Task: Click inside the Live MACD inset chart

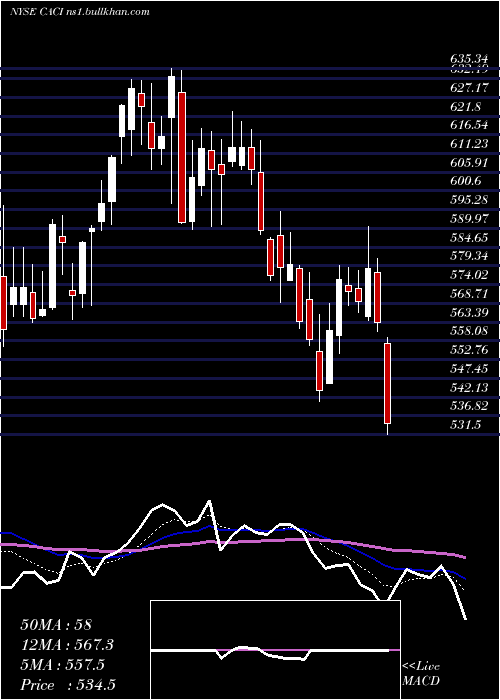Action: point(275,650)
